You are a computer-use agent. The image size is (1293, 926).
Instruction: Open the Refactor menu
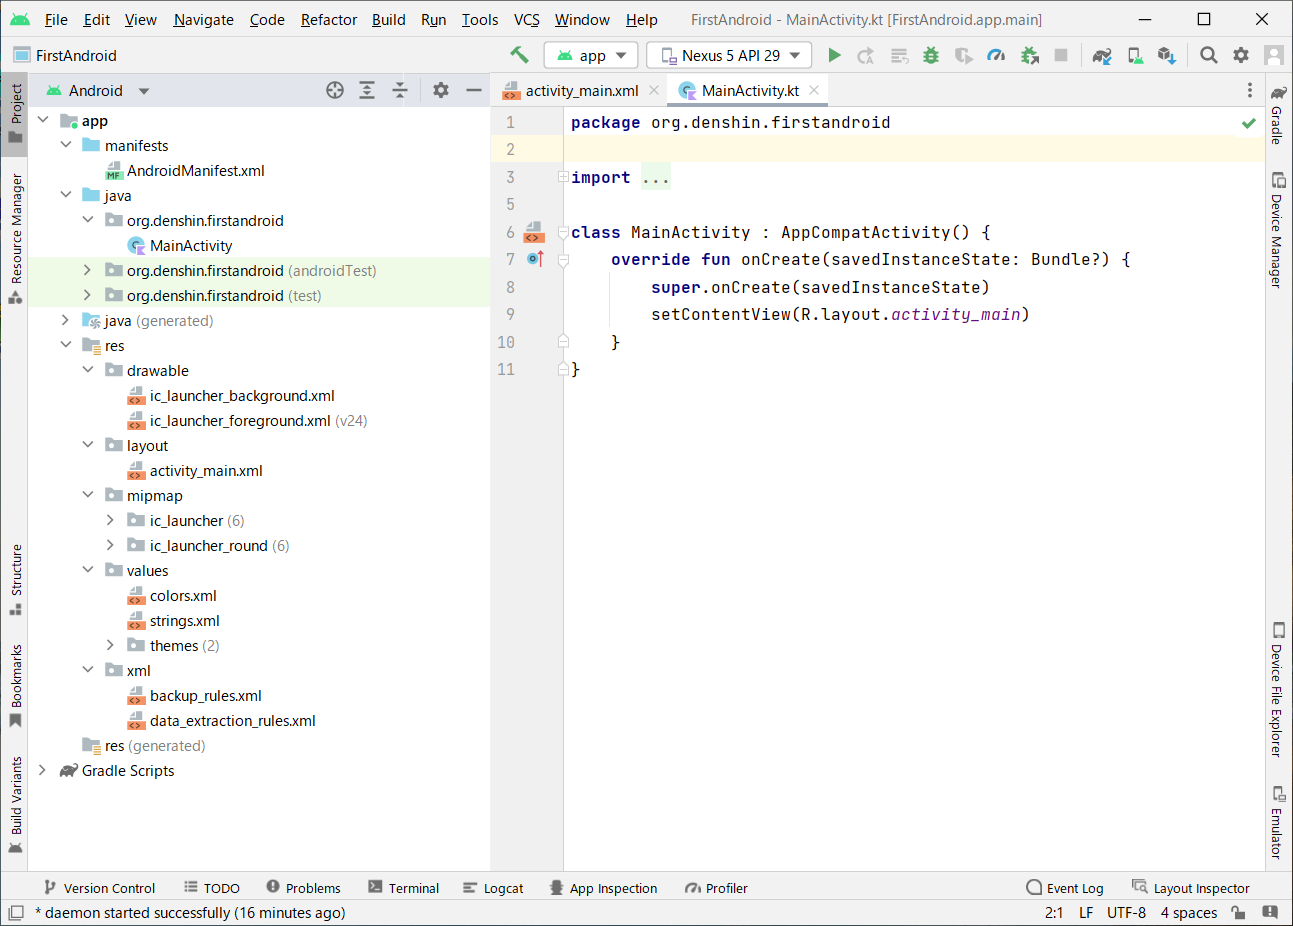[x=328, y=19]
